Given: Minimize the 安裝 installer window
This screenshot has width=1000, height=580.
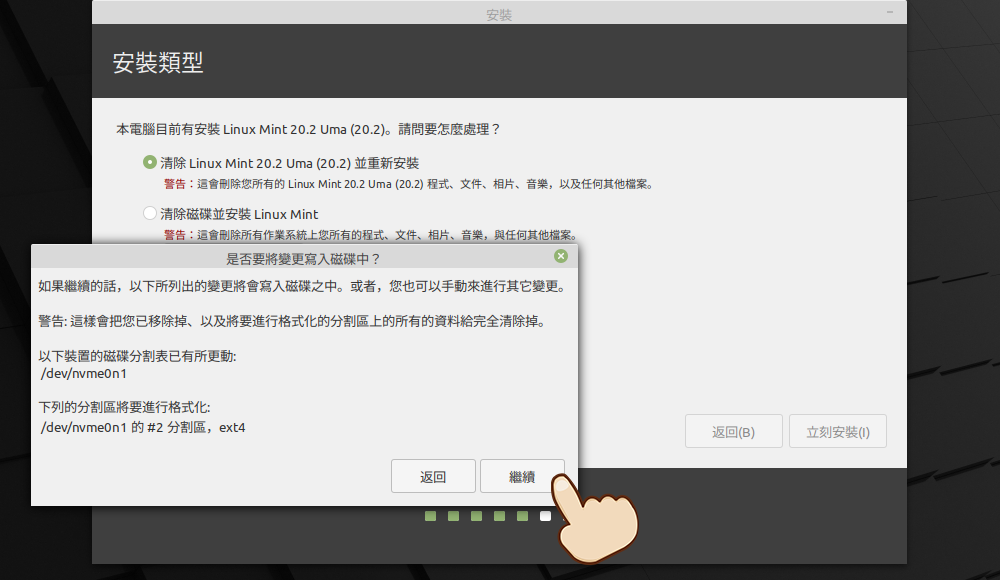Looking at the screenshot, I should pos(890,12).
